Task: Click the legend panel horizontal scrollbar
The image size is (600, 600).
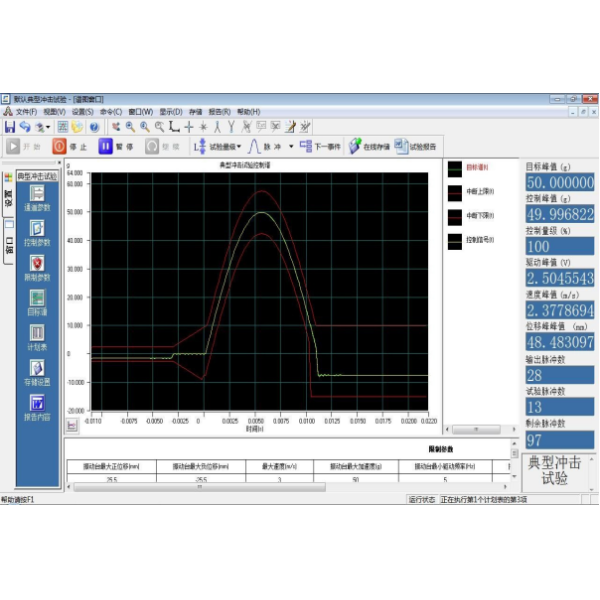Action: click(x=476, y=429)
